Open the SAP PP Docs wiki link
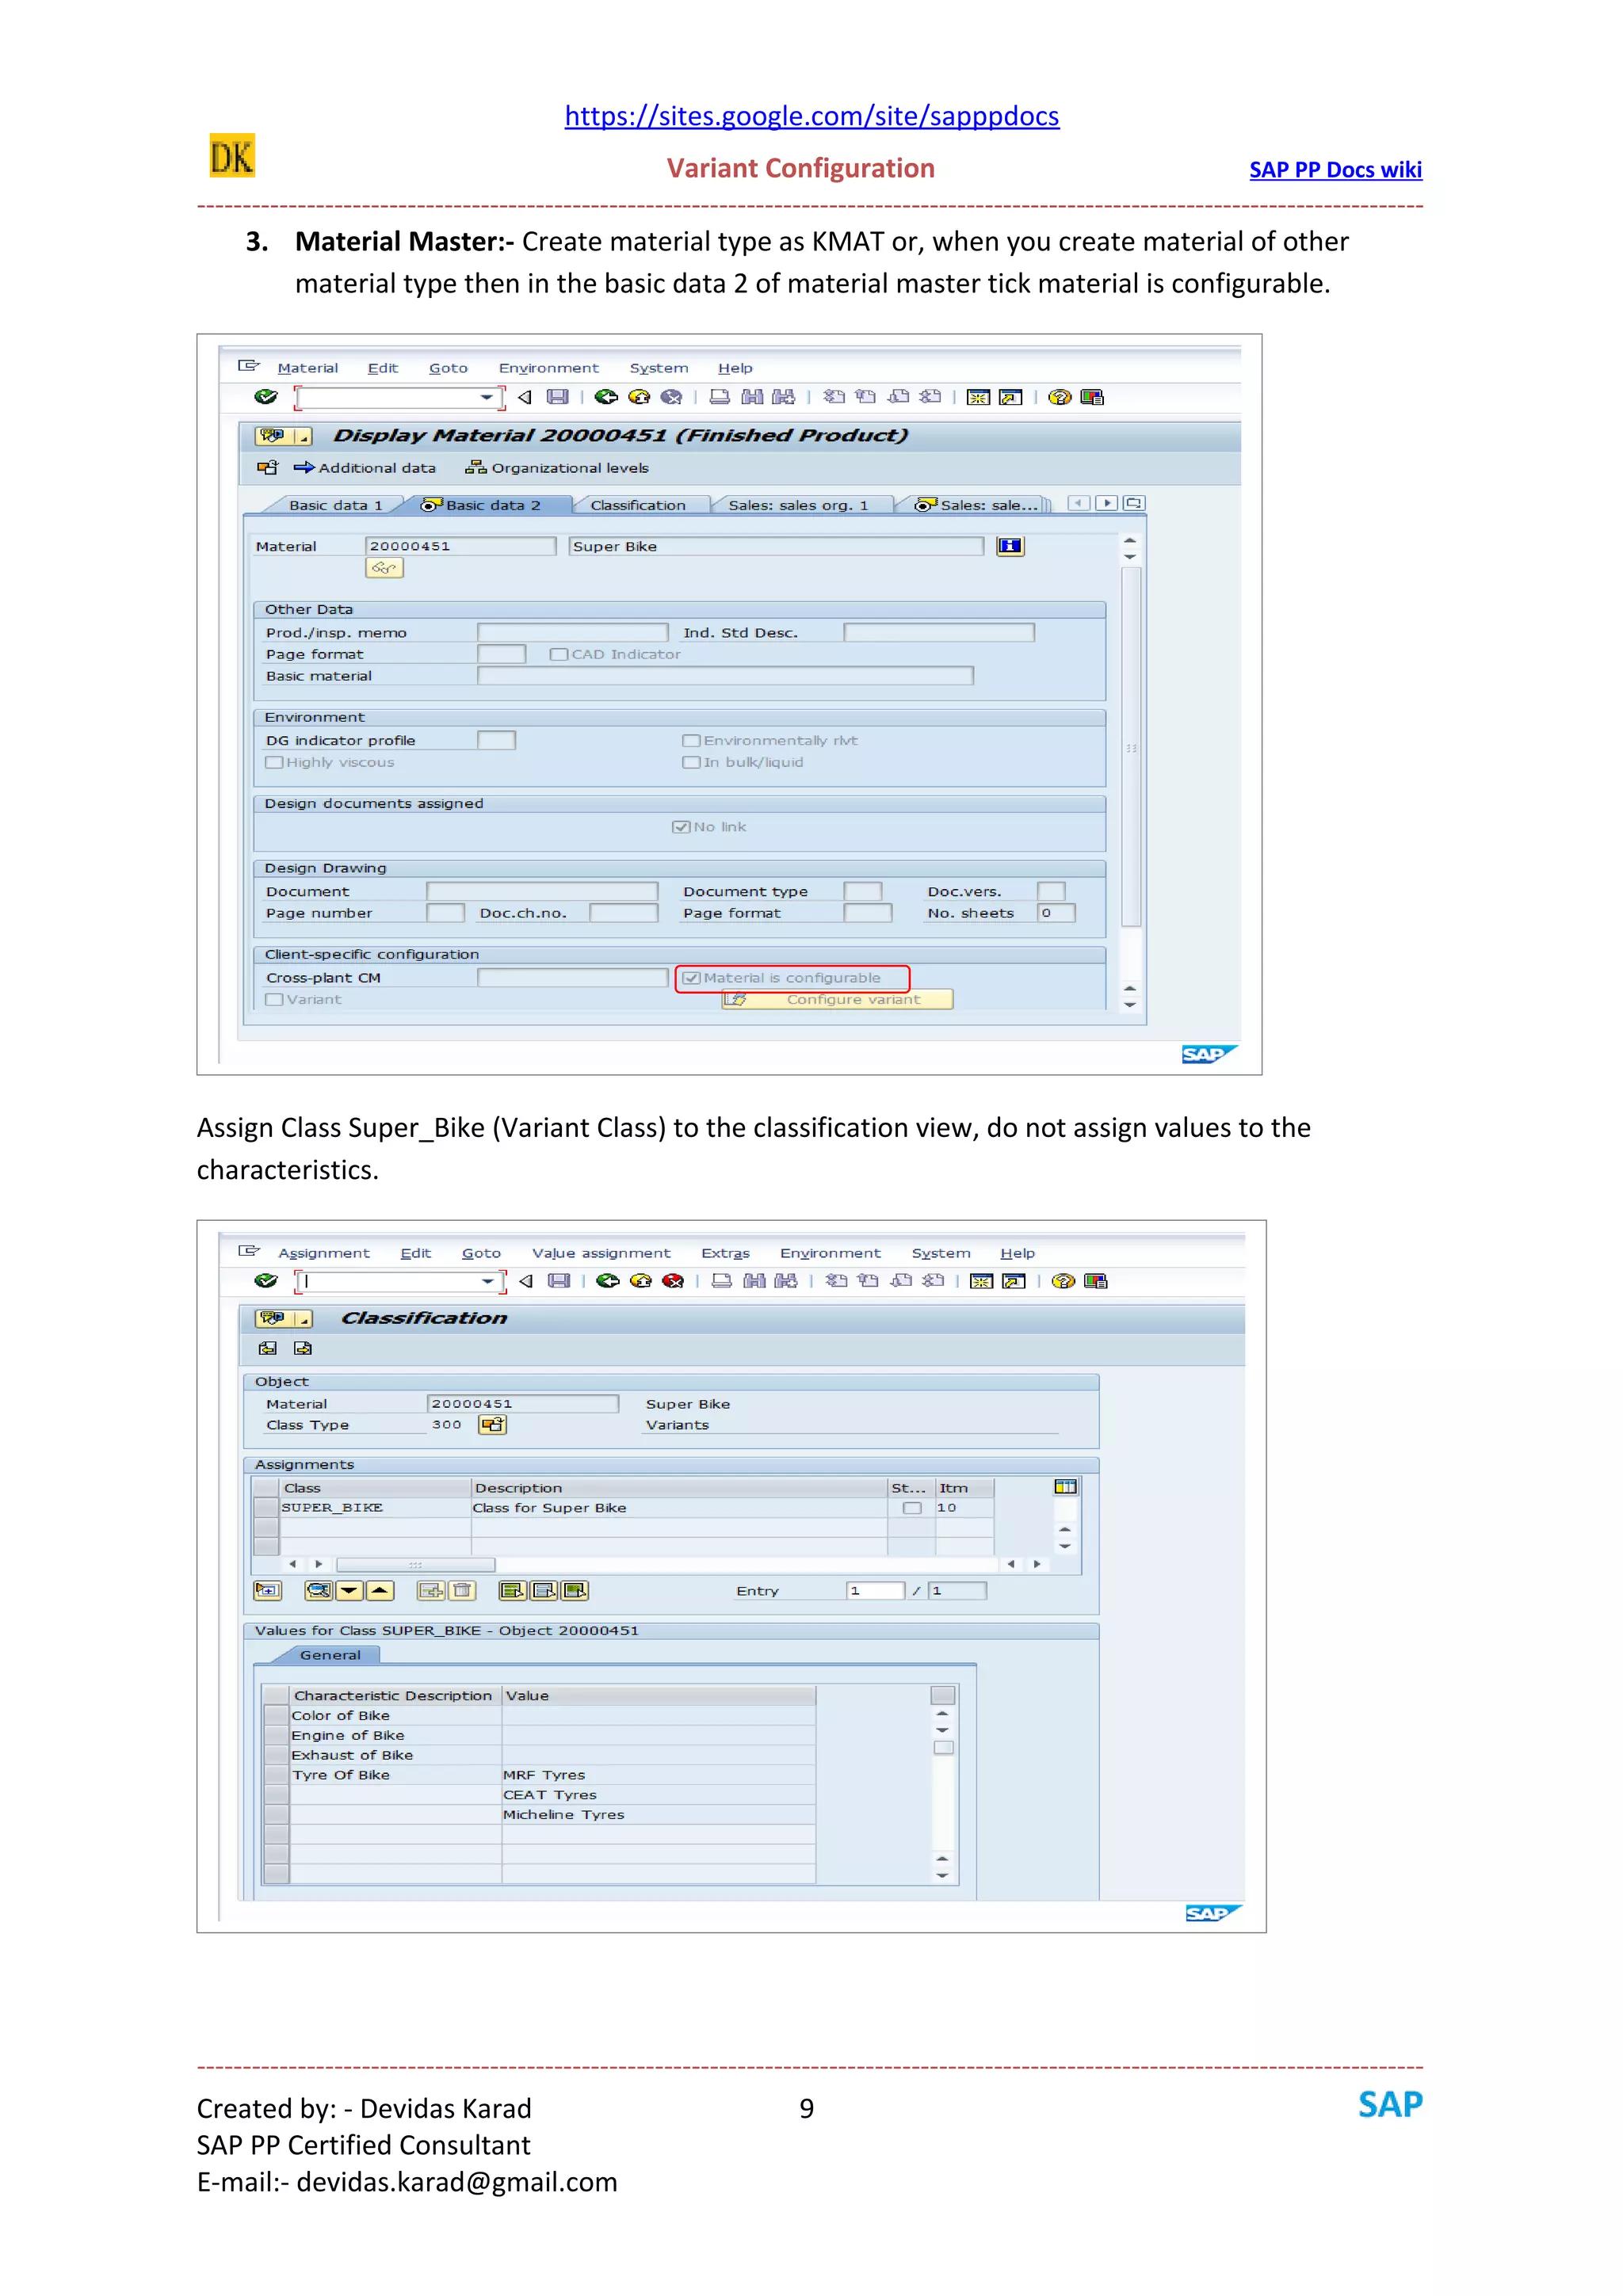The width and height of the screenshot is (1623, 2296). [x=1335, y=170]
